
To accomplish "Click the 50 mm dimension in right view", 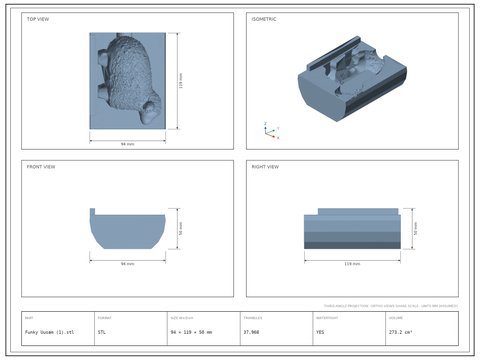I will click(416, 229).
